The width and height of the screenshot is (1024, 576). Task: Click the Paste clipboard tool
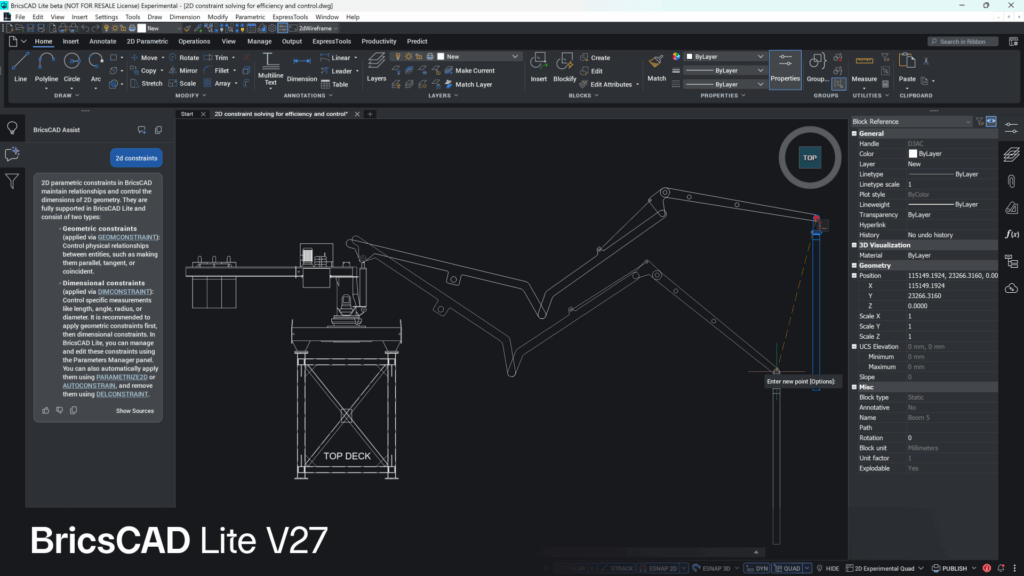click(907, 67)
